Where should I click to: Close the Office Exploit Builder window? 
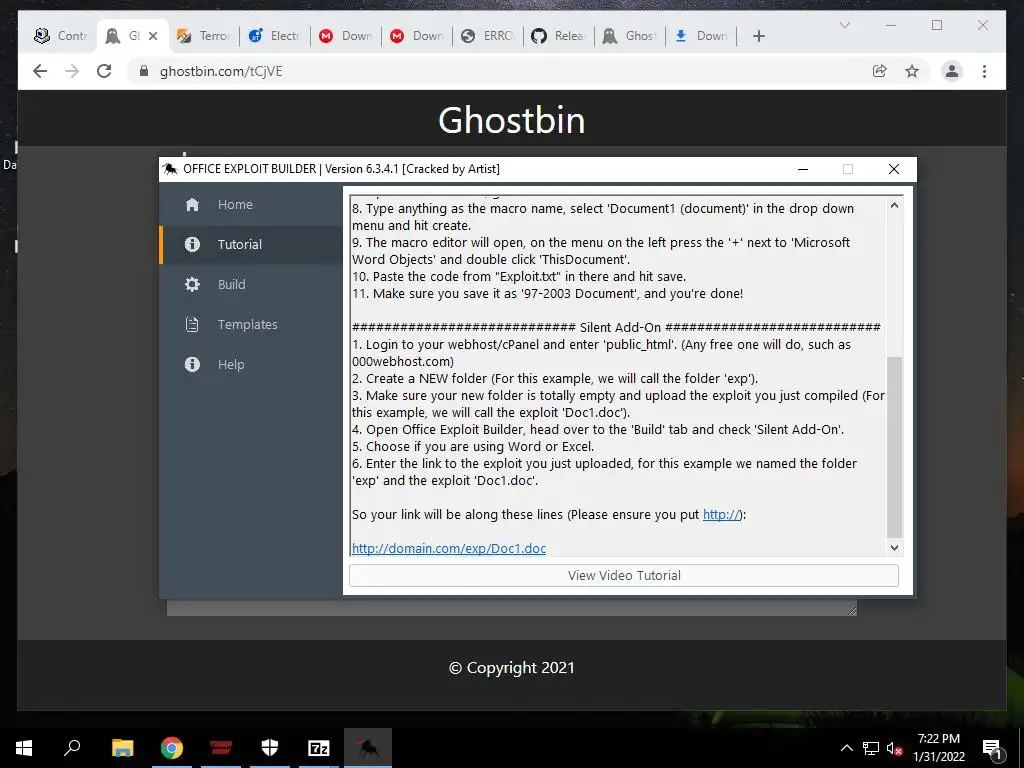894,169
